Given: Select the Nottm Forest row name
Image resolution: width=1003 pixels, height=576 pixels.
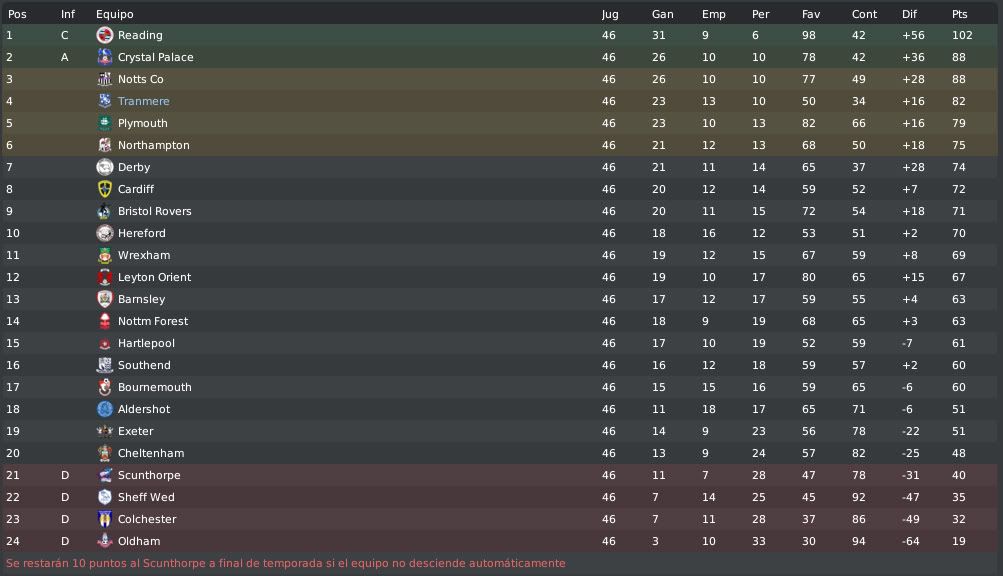Looking at the screenshot, I should pyautogui.click(x=153, y=321).
